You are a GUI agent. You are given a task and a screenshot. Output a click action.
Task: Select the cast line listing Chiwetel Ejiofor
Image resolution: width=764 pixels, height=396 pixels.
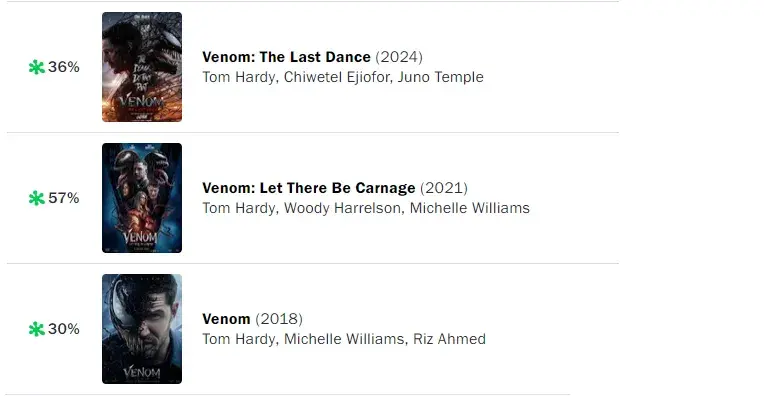(x=343, y=77)
